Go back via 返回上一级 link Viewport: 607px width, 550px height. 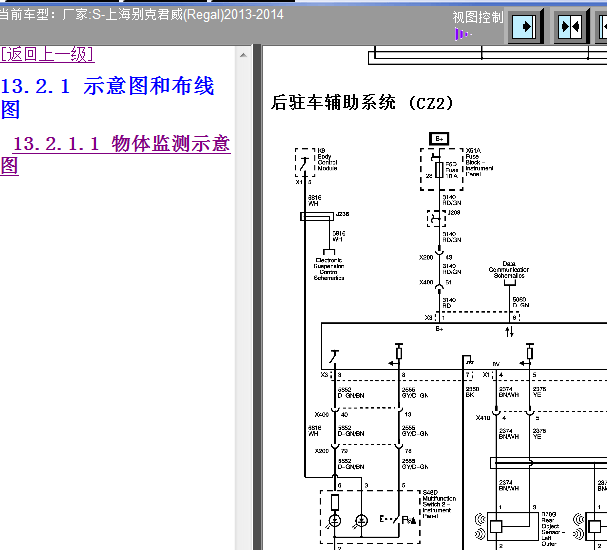[47, 54]
